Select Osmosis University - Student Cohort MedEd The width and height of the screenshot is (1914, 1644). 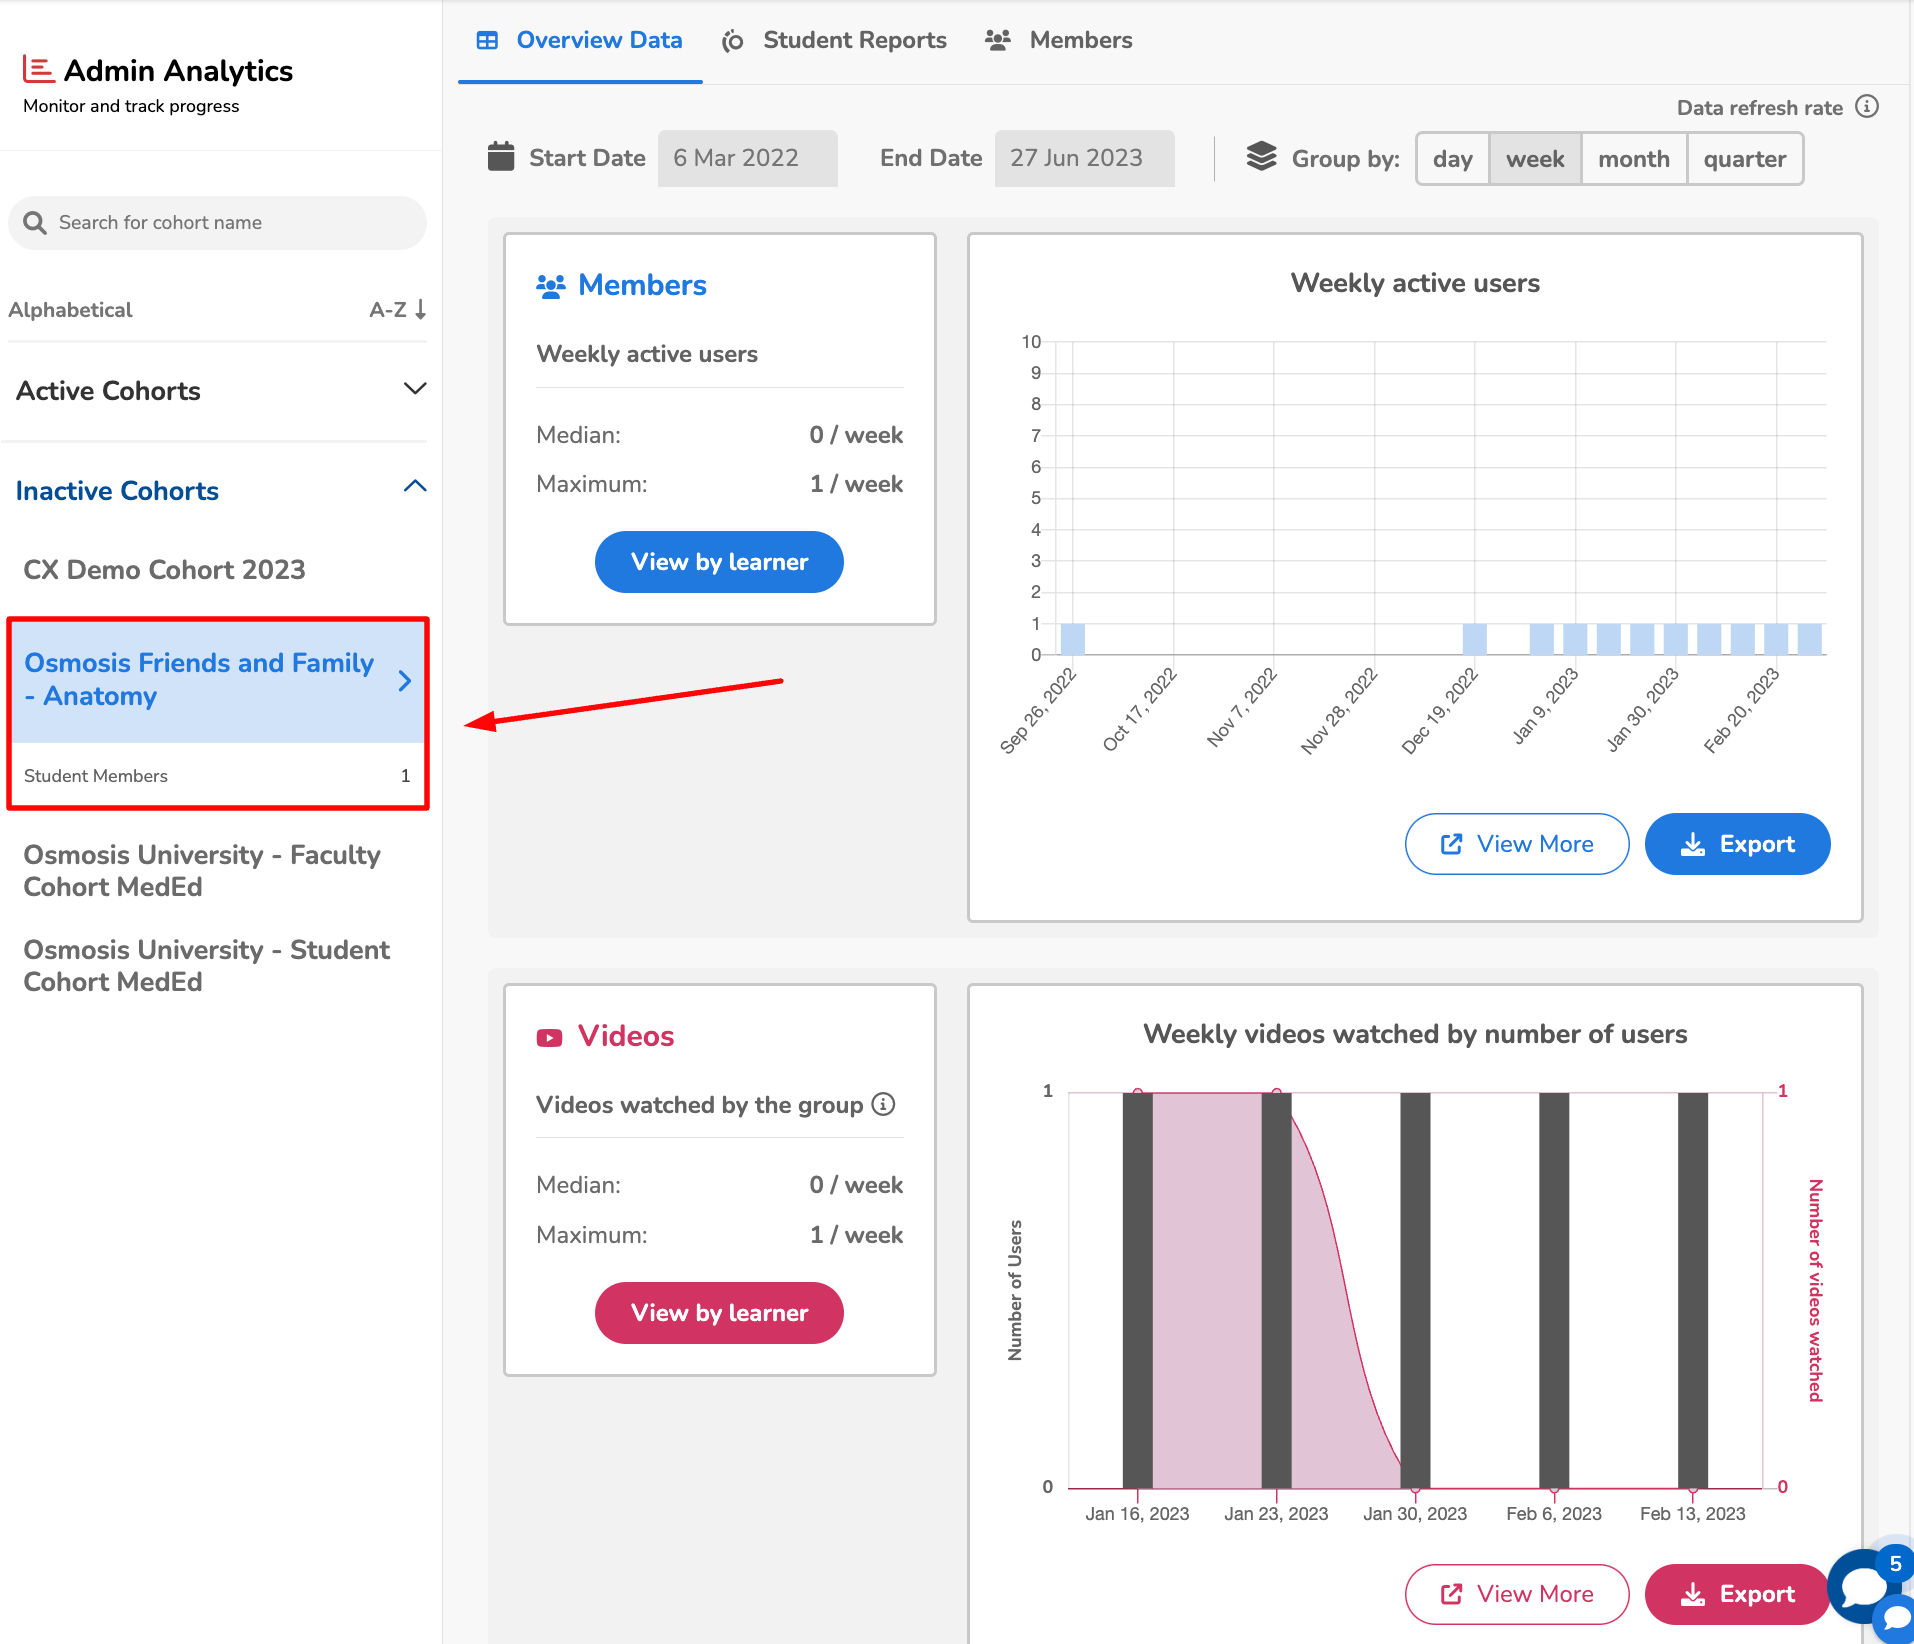coord(206,966)
